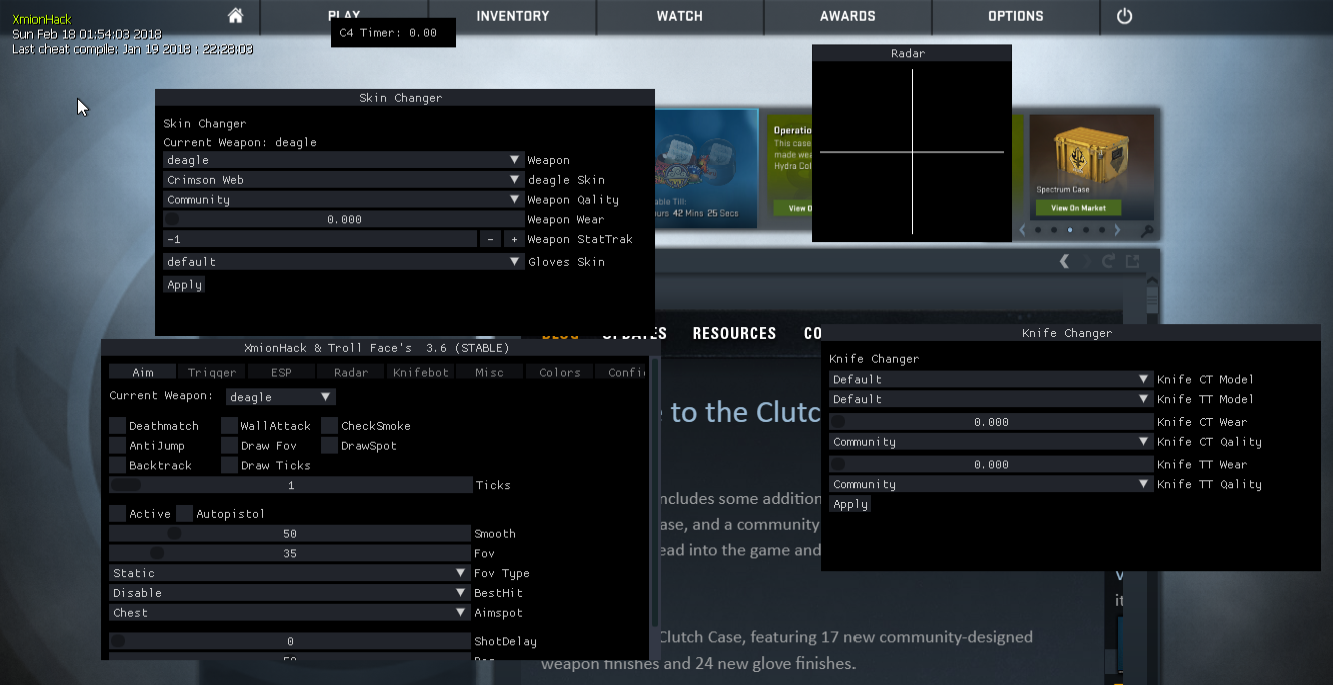
Task: Click View On Market for Spectrum Case
Action: (1078, 208)
